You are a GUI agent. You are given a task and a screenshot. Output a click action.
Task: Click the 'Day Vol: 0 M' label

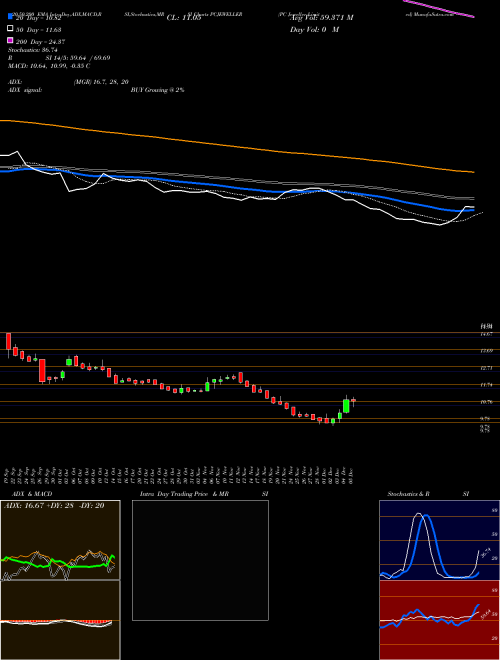tap(314, 29)
